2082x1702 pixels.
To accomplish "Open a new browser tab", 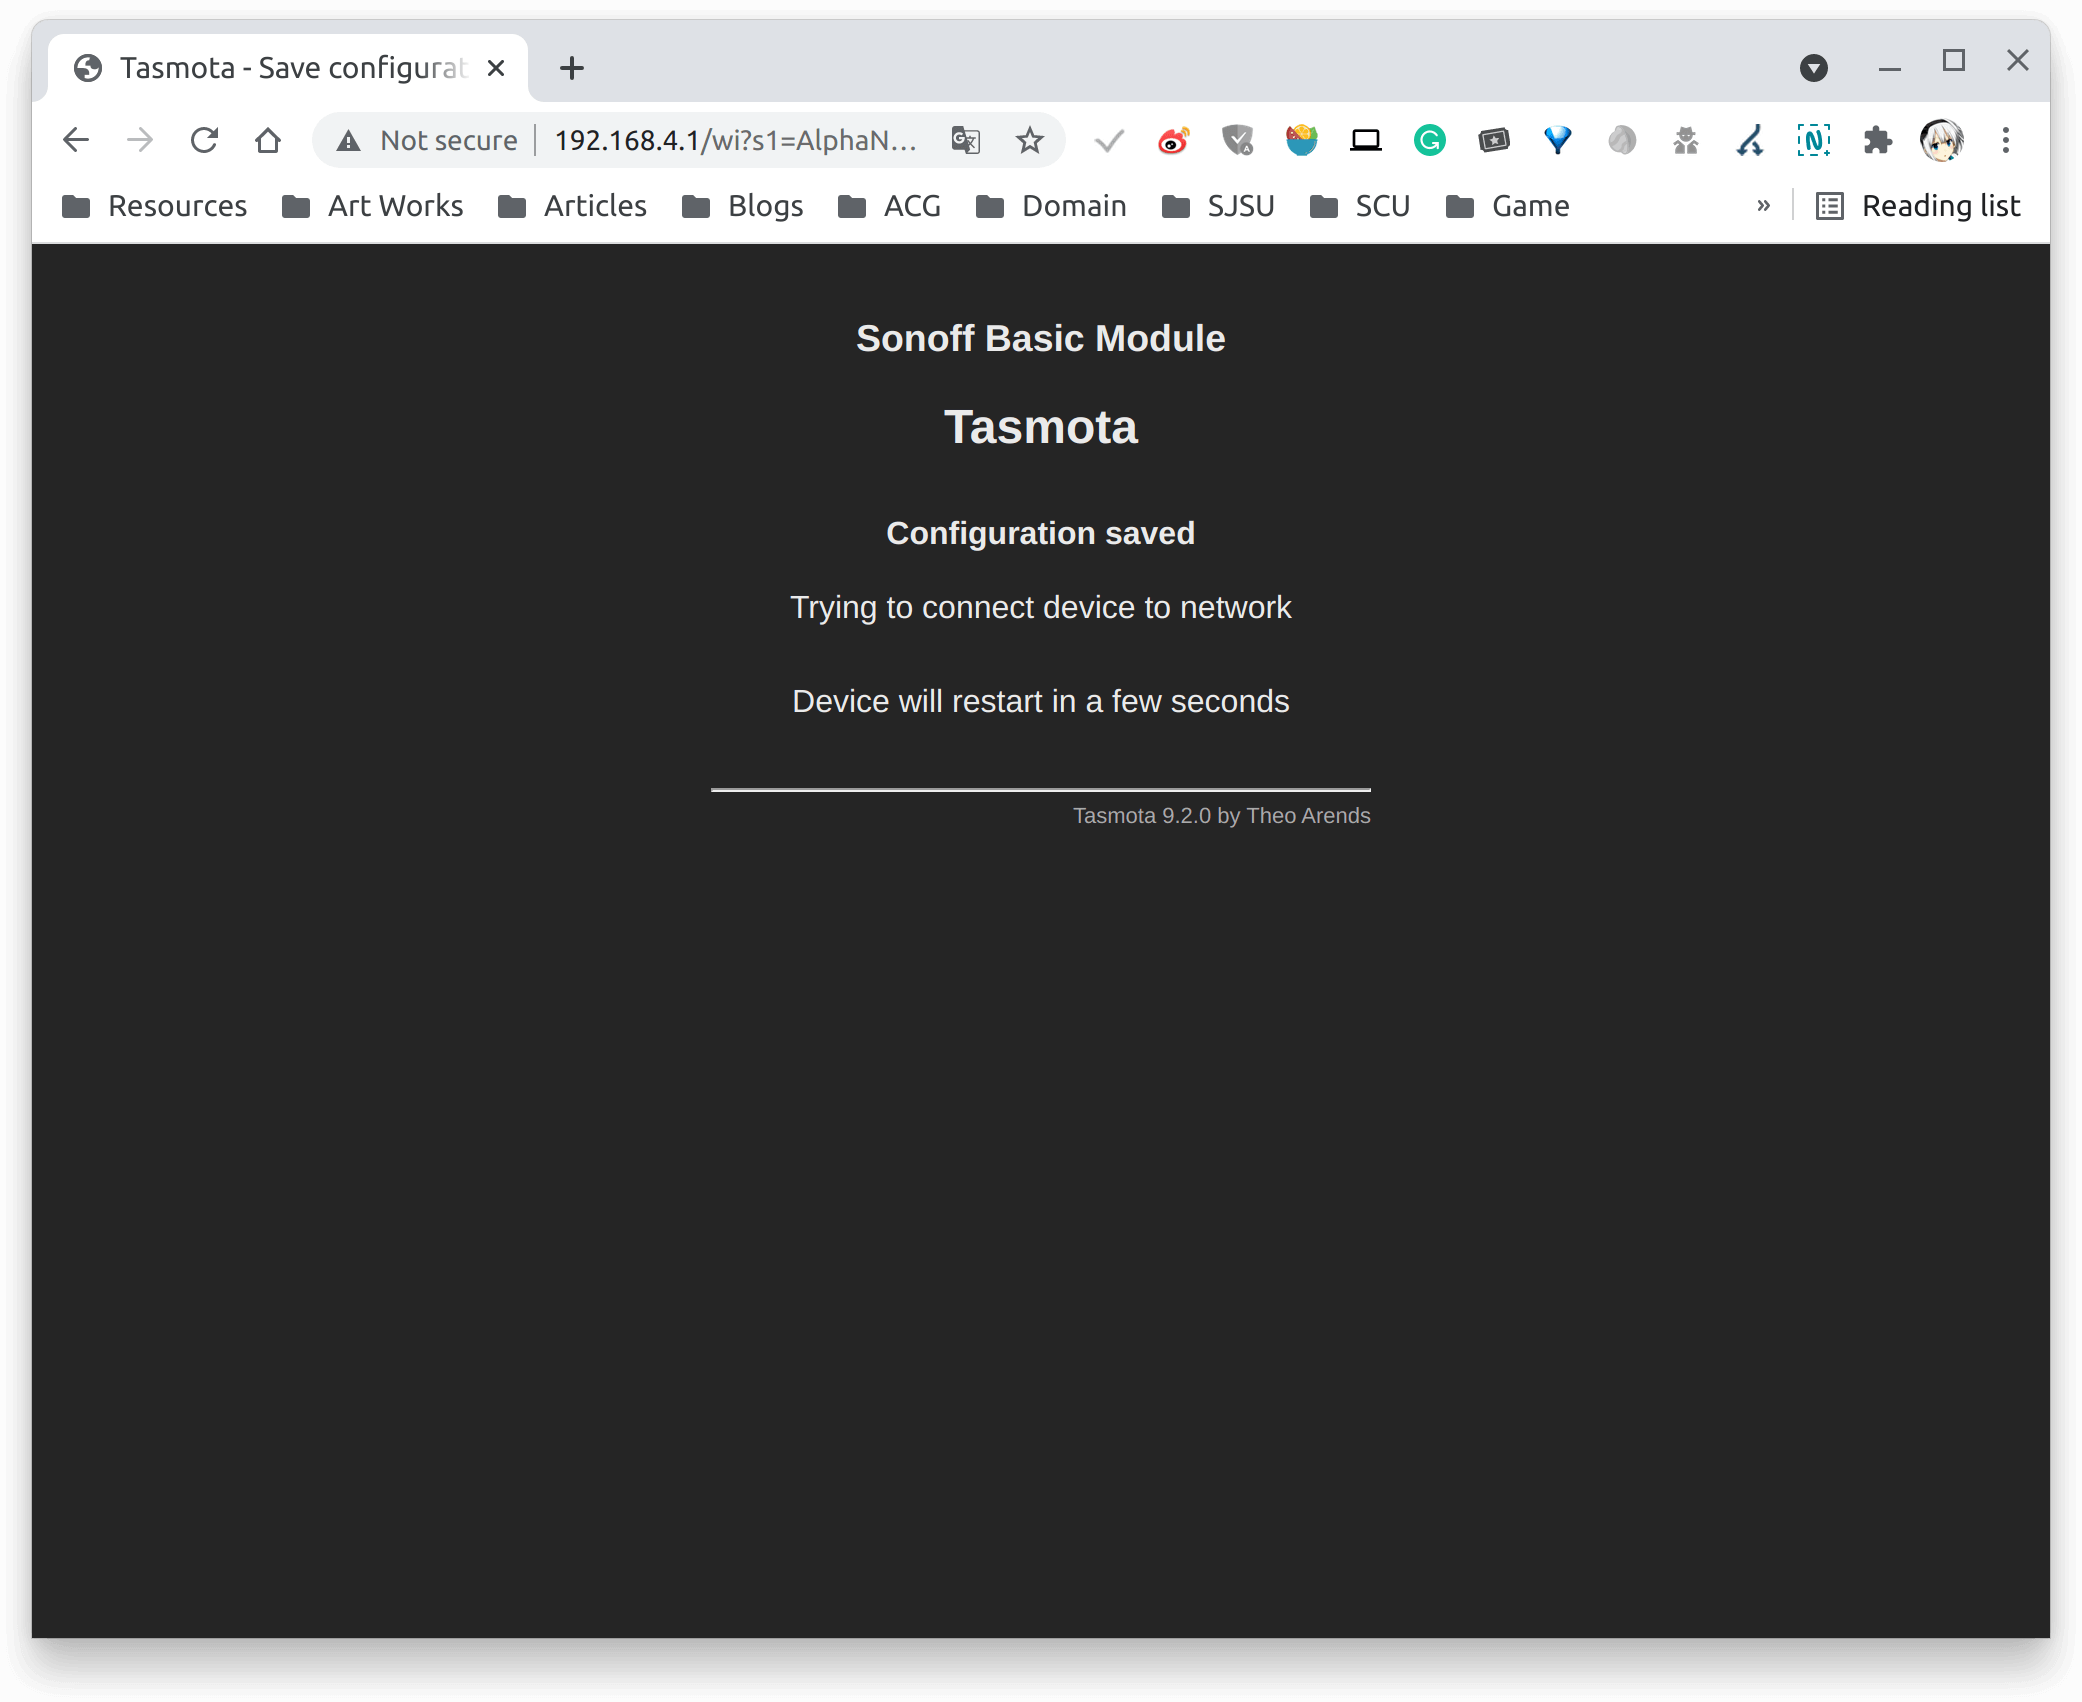I will pyautogui.click(x=572, y=68).
